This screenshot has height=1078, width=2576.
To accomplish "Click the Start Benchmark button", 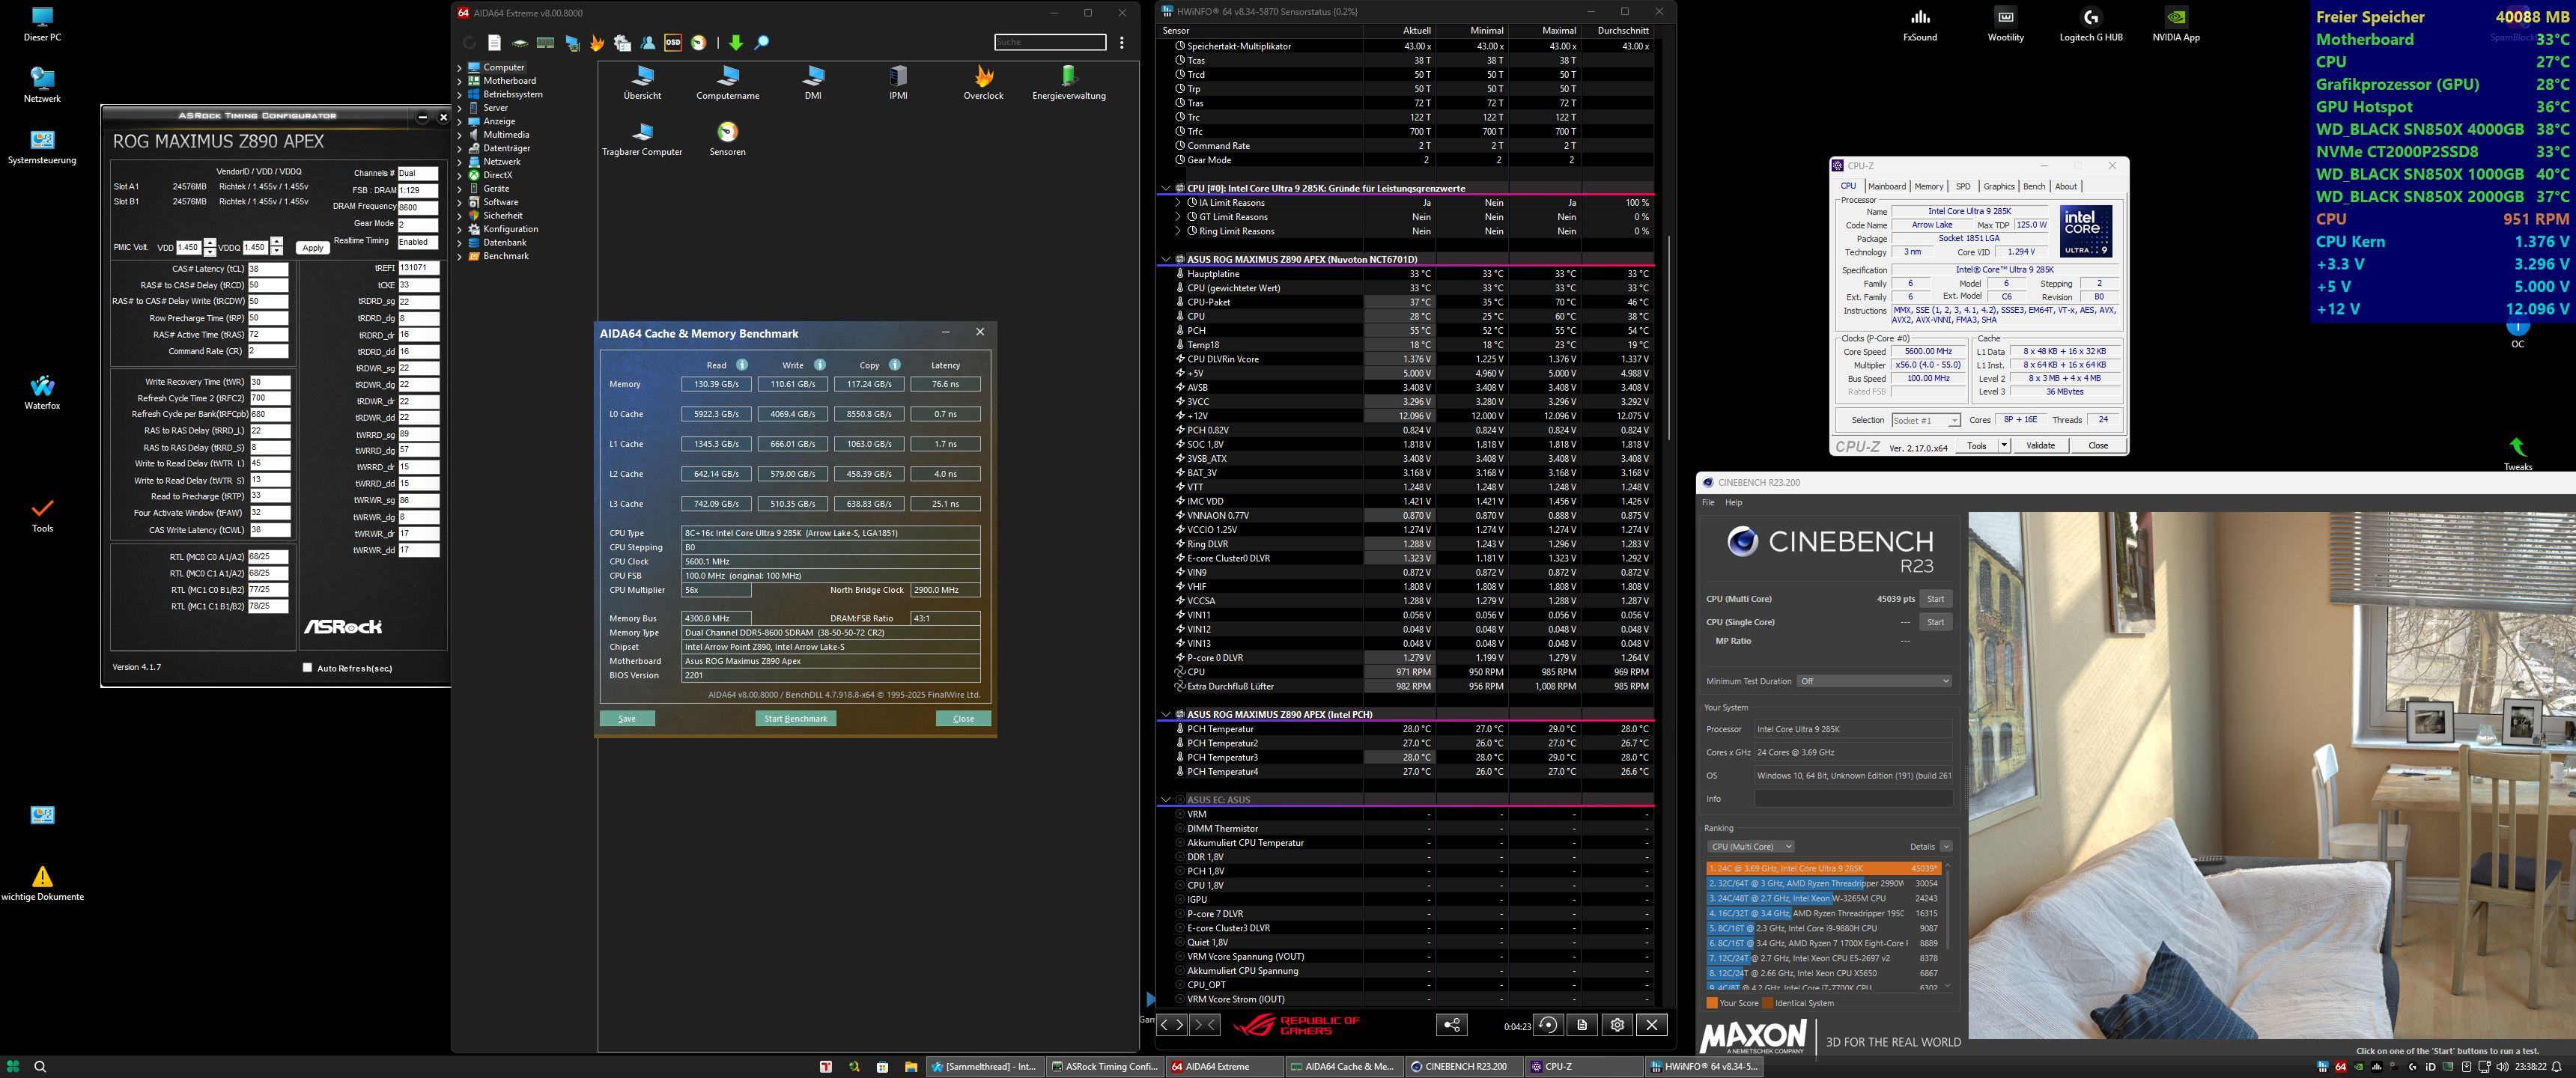I will point(795,718).
